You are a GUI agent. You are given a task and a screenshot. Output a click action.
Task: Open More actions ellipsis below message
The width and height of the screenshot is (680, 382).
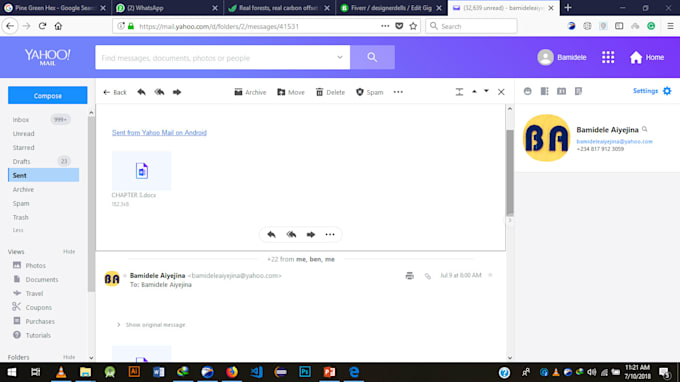click(330, 235)
